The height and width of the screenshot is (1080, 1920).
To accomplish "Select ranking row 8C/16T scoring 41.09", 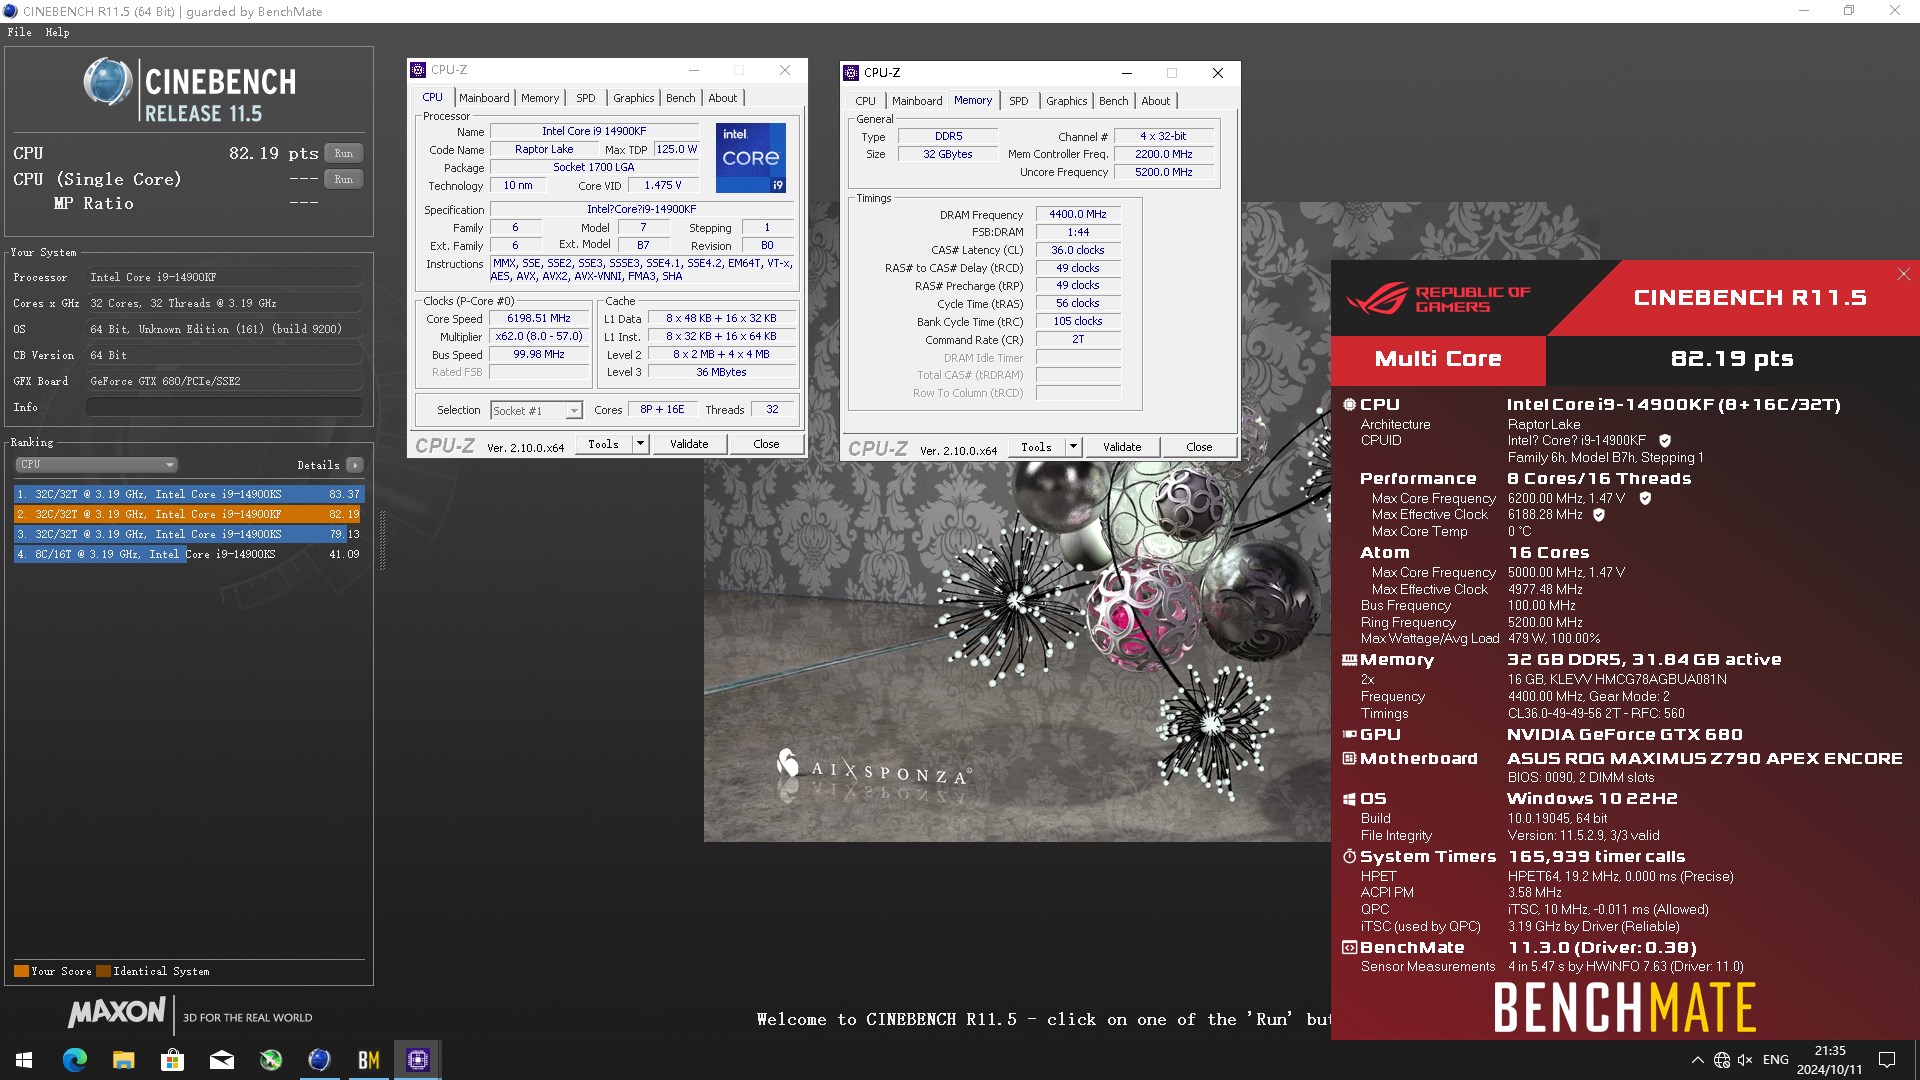I will (x=188, y=554).
